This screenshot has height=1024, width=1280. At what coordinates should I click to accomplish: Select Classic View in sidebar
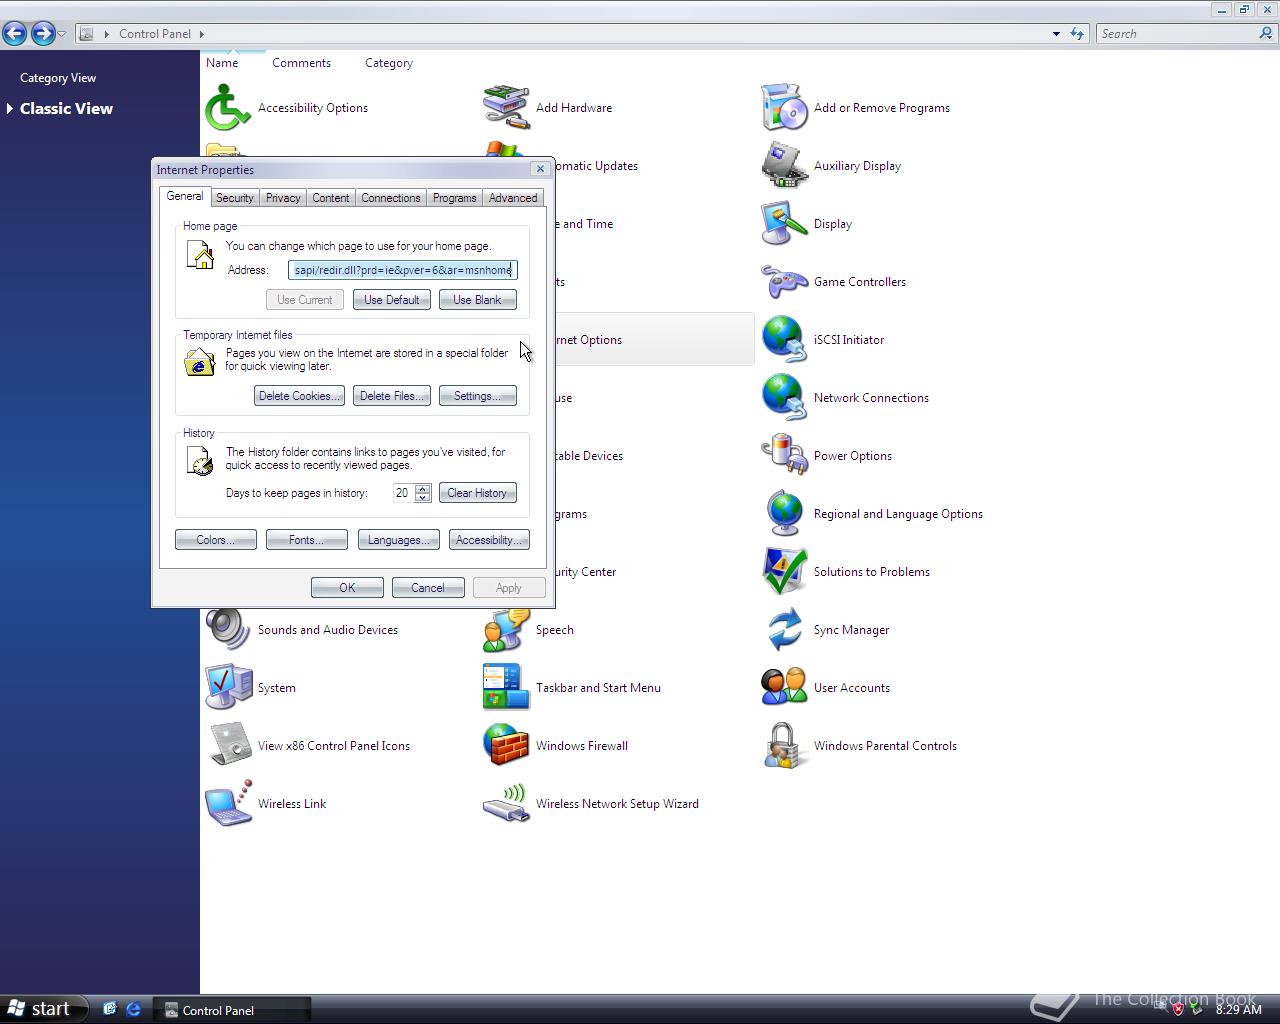[66, 108]
